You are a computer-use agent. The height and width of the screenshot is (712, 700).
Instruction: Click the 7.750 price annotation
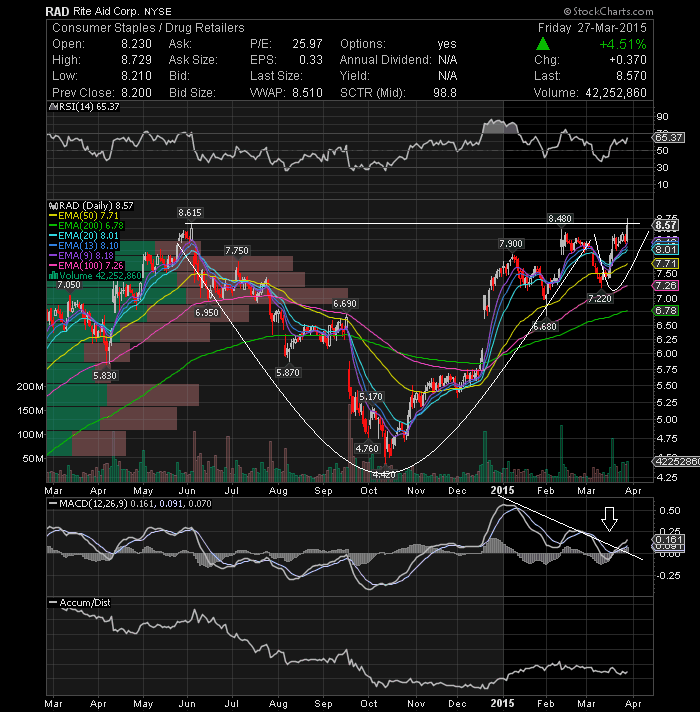237,251
